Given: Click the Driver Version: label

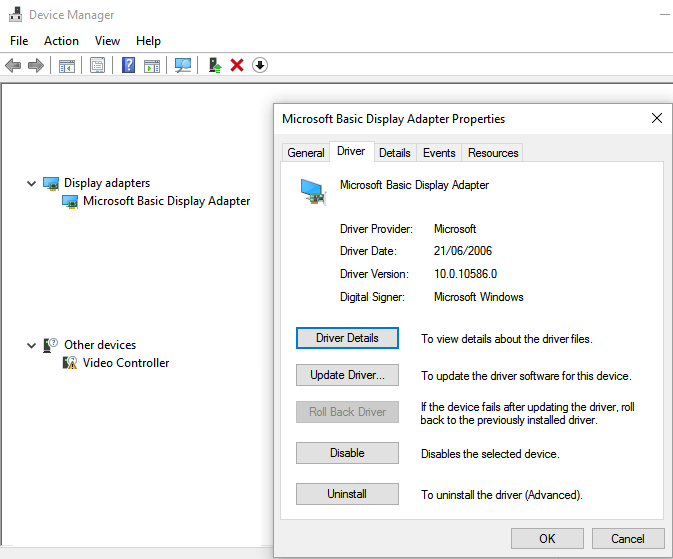Looking at the screenshot, I should [x=374, y=274].
